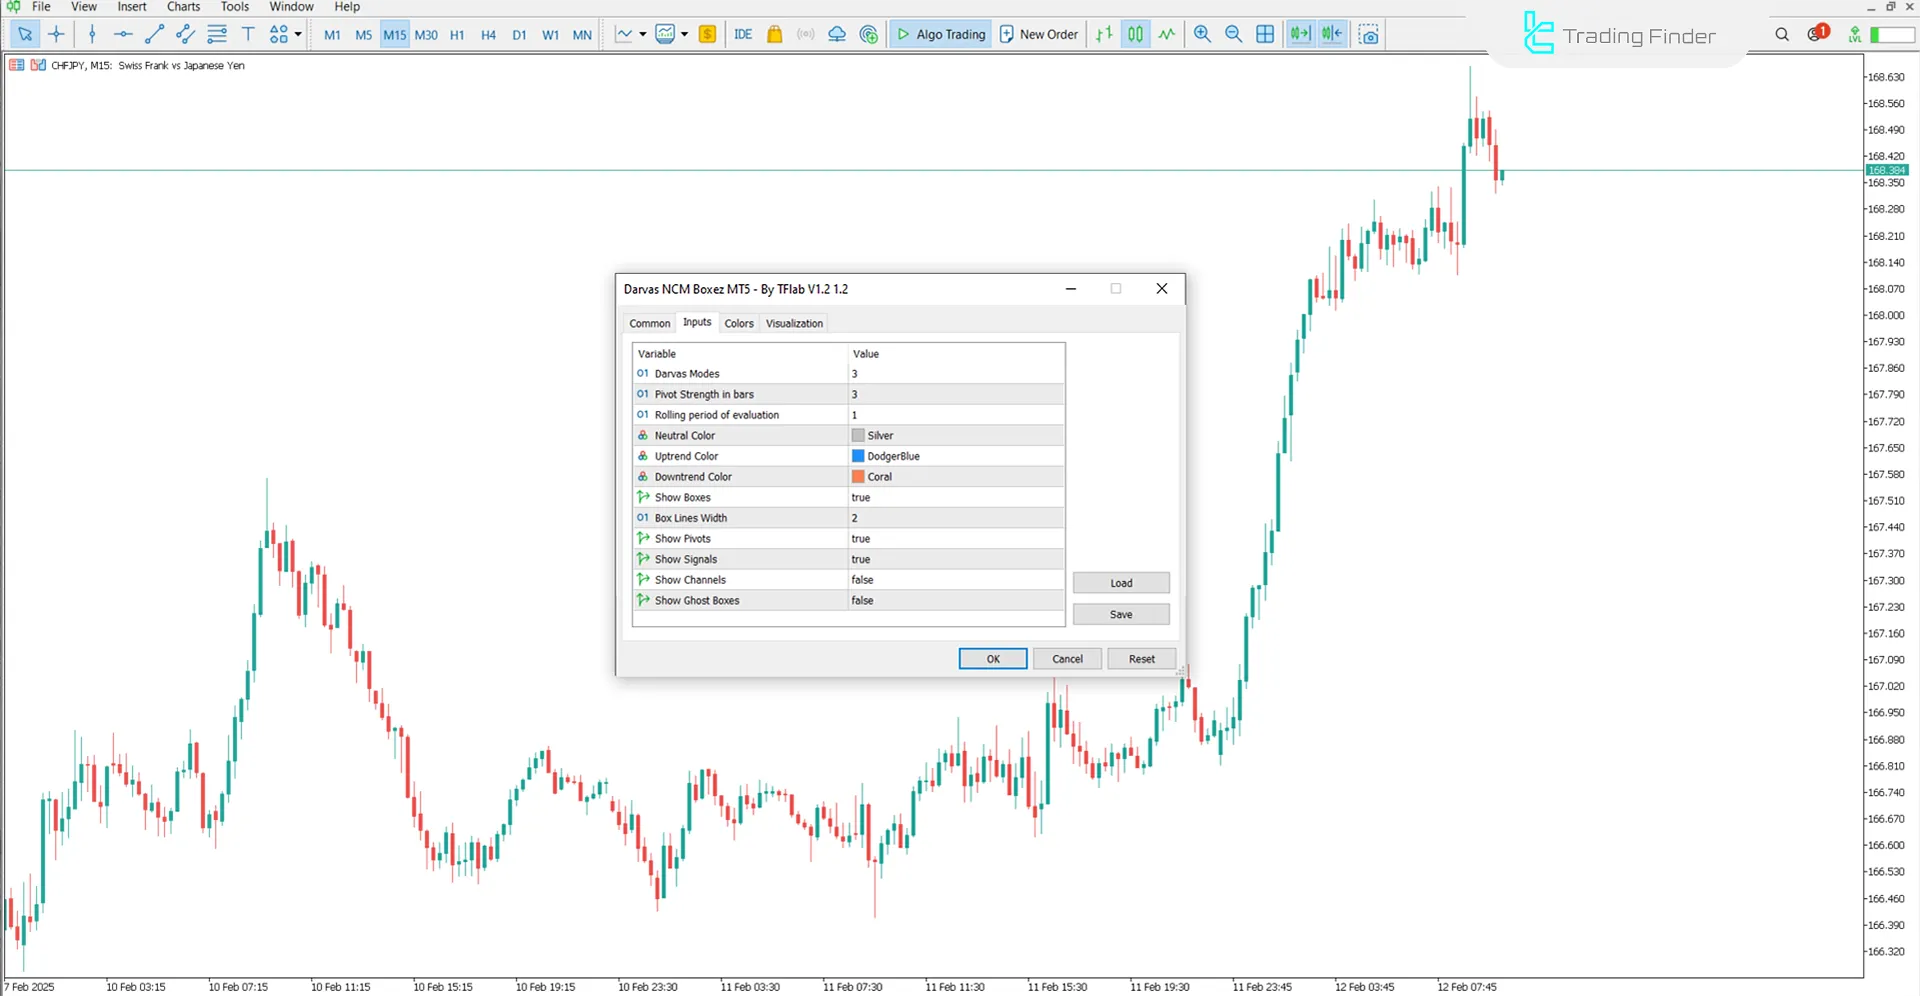This screenshot has width=1920, height=996.
Task: Activate the Text insertion tool
Action: click(248, 34)
